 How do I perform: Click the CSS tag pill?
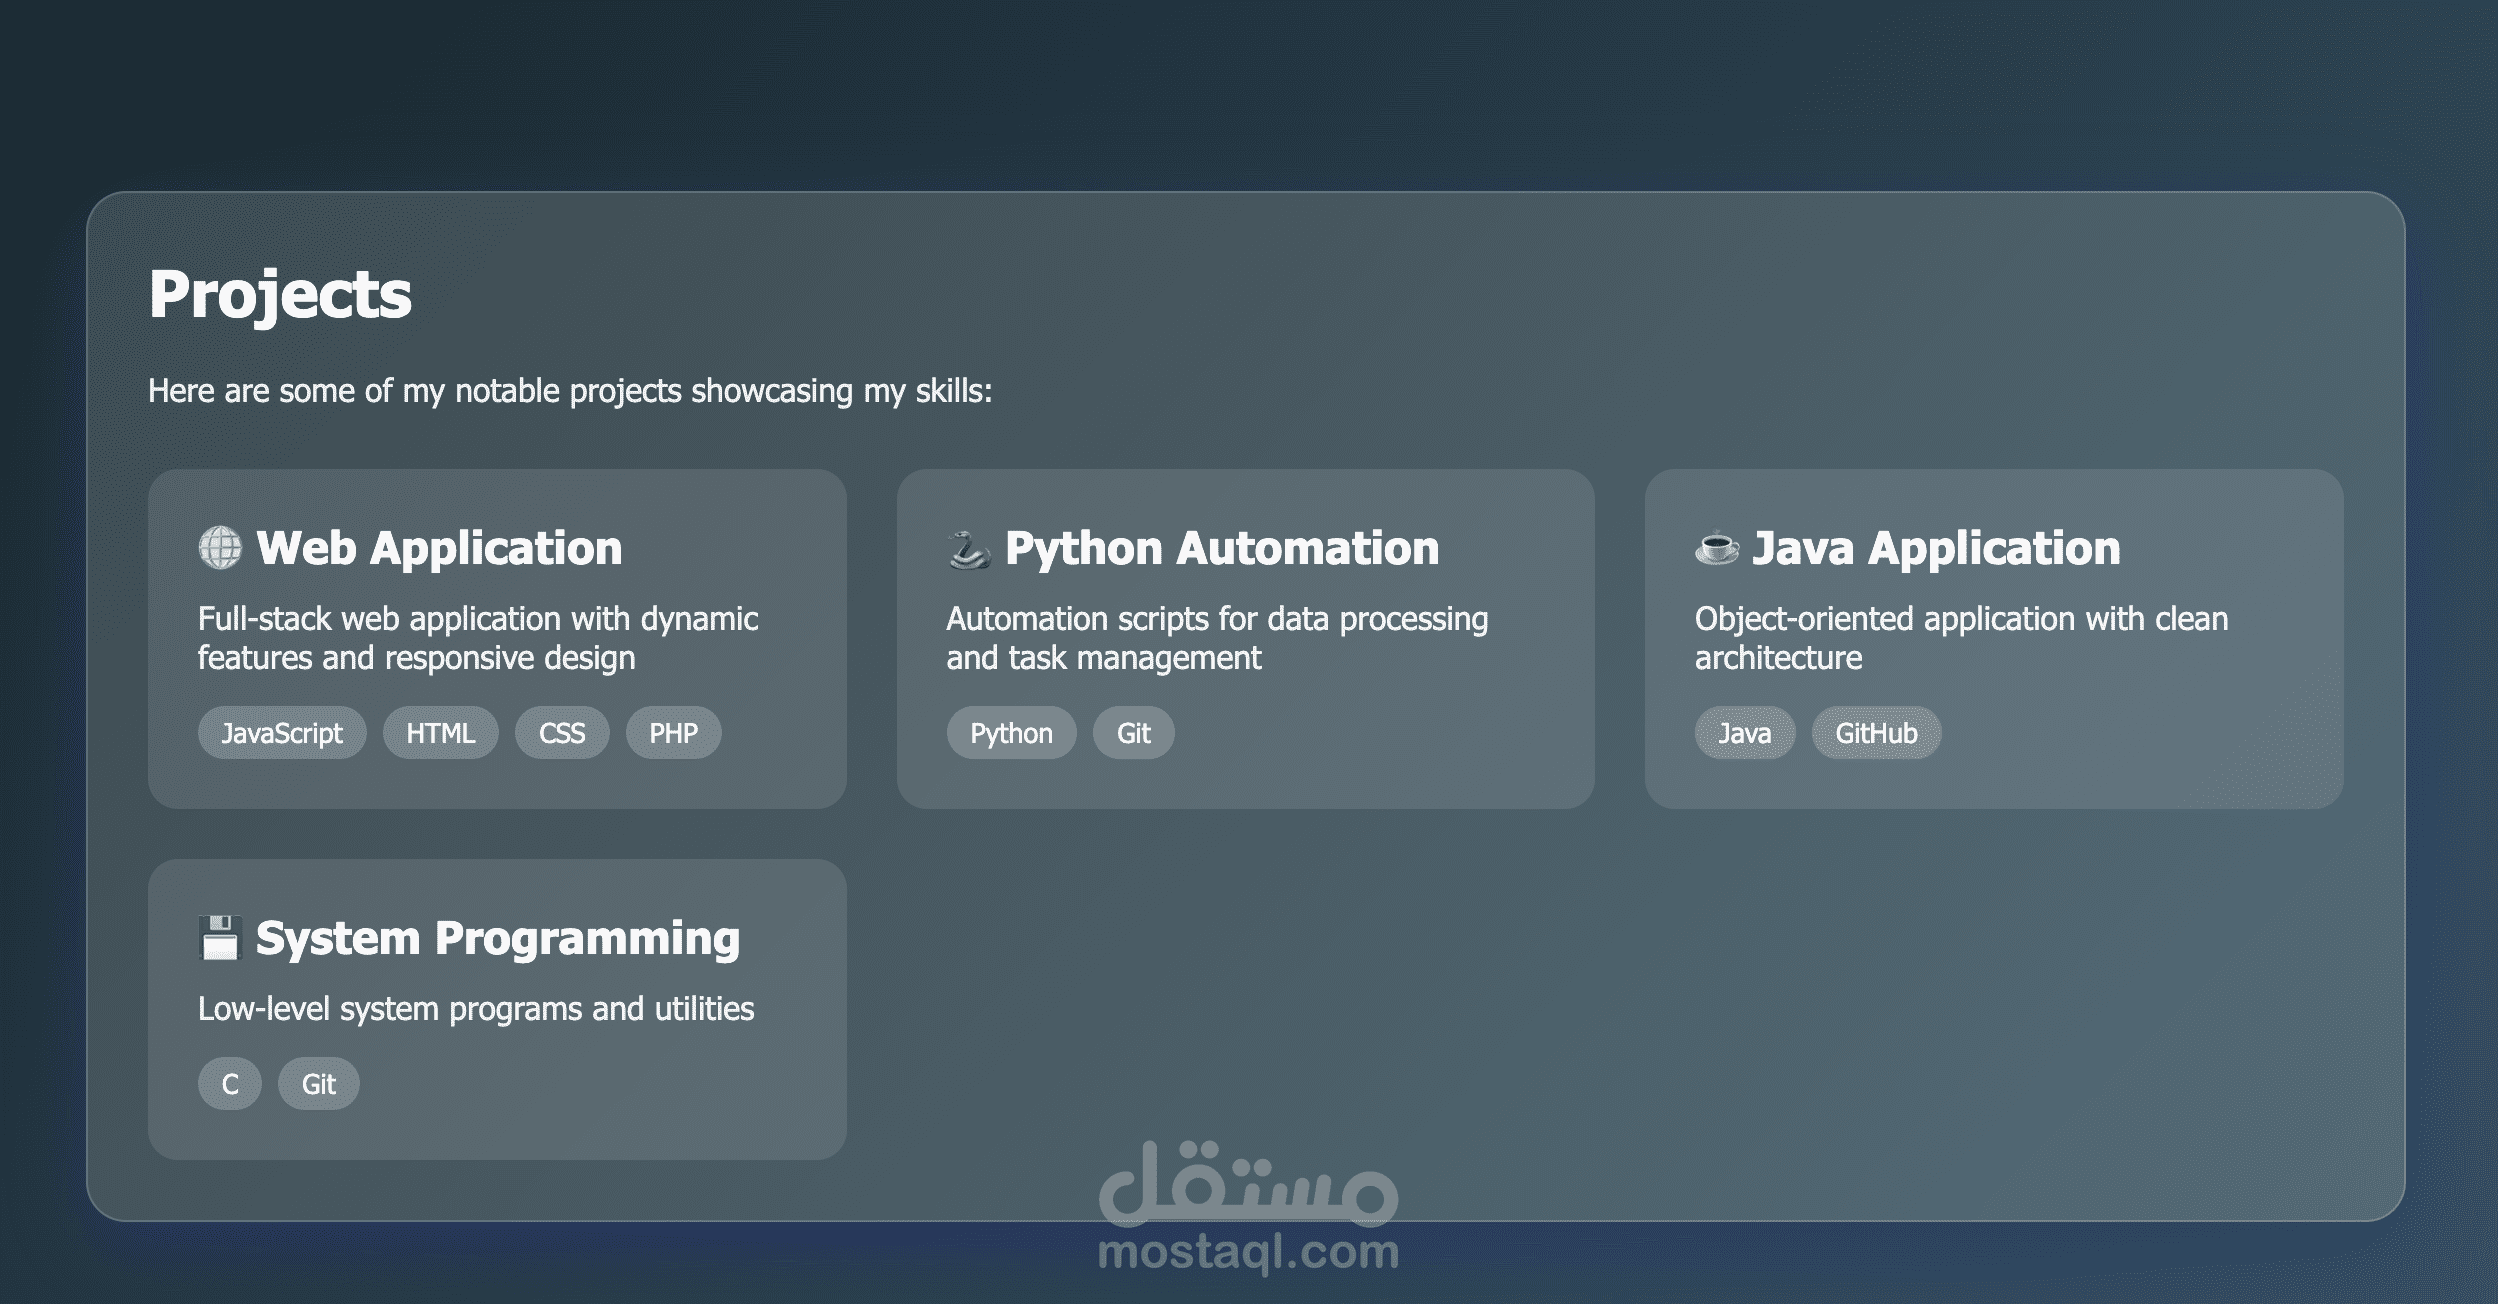point(562,733)
